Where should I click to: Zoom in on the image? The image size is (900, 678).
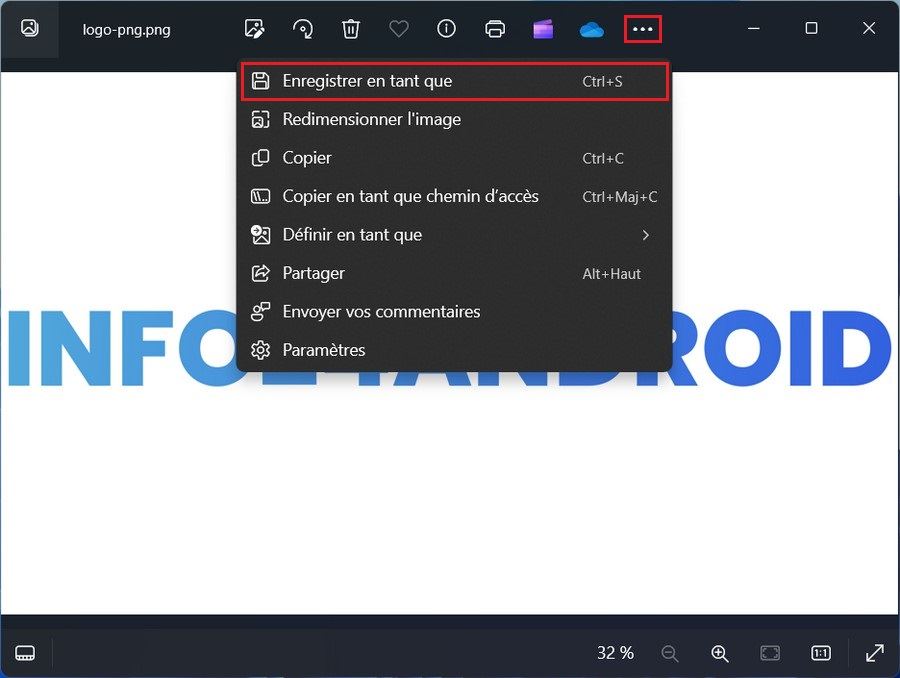click(719, 653)
